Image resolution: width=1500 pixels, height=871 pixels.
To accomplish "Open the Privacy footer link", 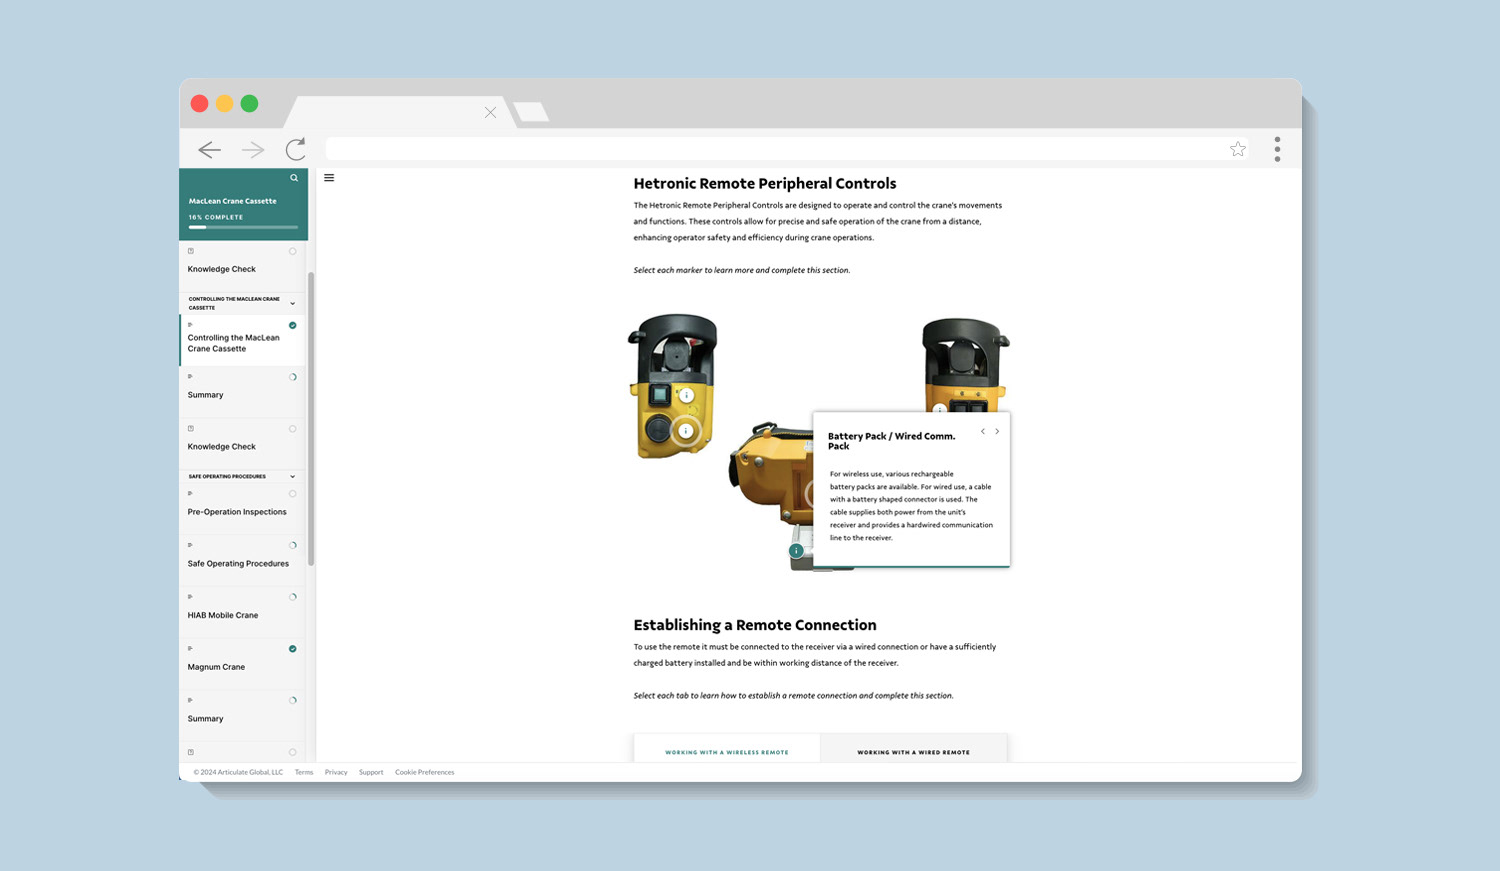I will [x=336, y=772].
